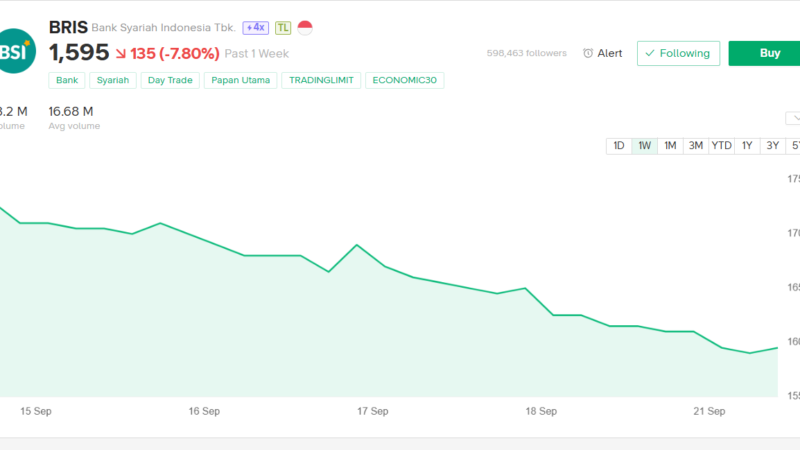
Task: Select the 1Y timeframe tab
Action: [747, 146]
